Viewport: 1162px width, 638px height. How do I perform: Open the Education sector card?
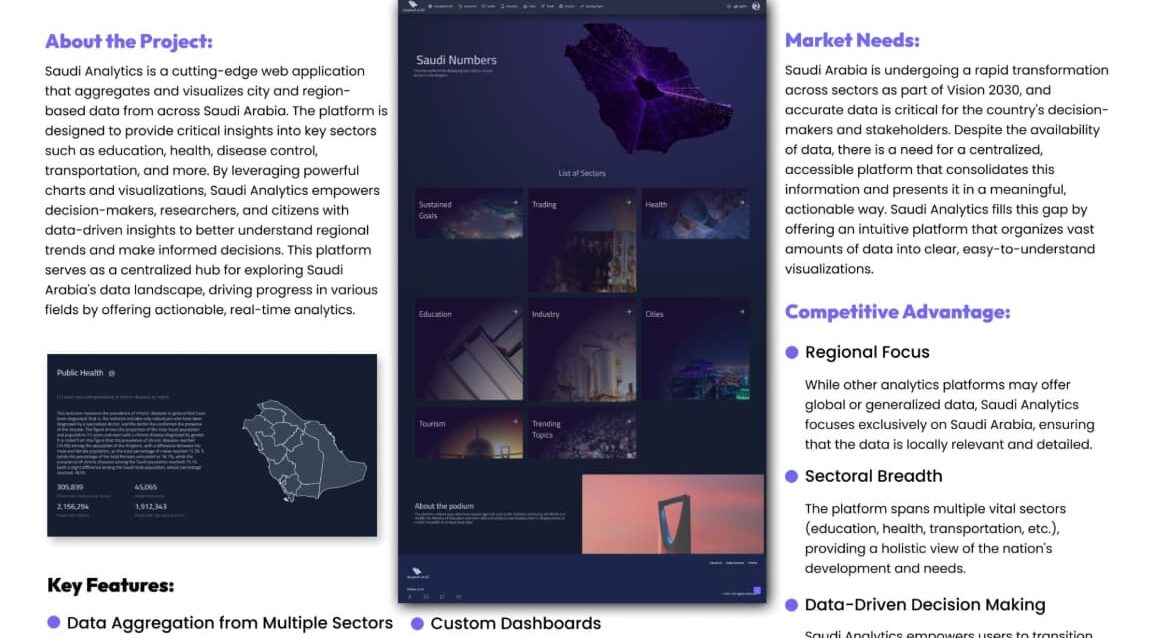click(x=469, y=349)
